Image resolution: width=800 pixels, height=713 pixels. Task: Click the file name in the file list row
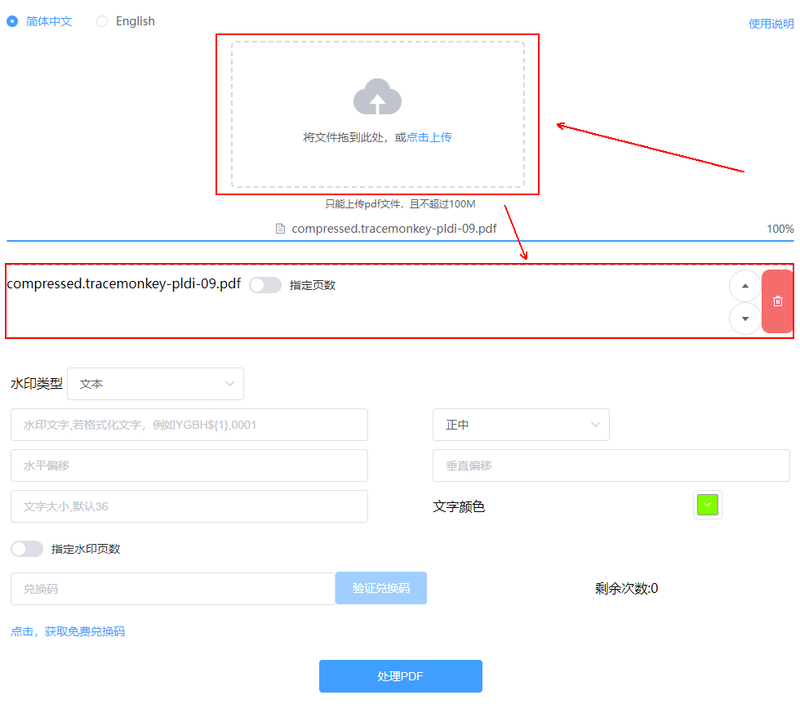click(123, 283)
